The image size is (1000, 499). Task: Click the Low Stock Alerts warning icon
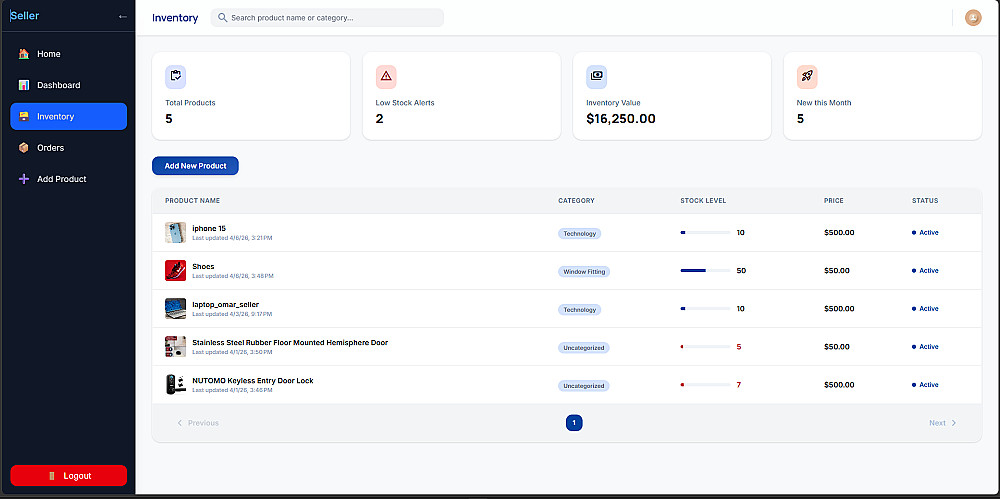coord(386,77)
